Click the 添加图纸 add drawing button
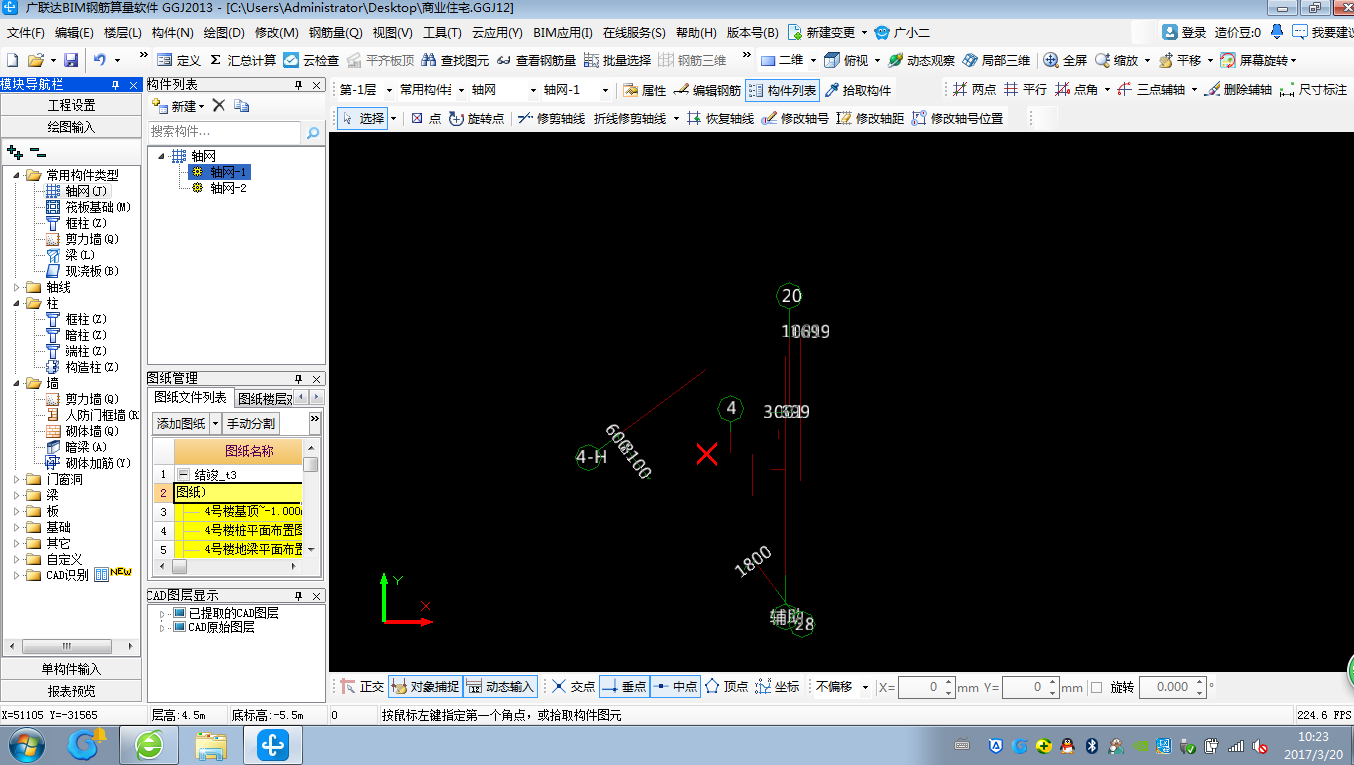 tap(181, 423)
